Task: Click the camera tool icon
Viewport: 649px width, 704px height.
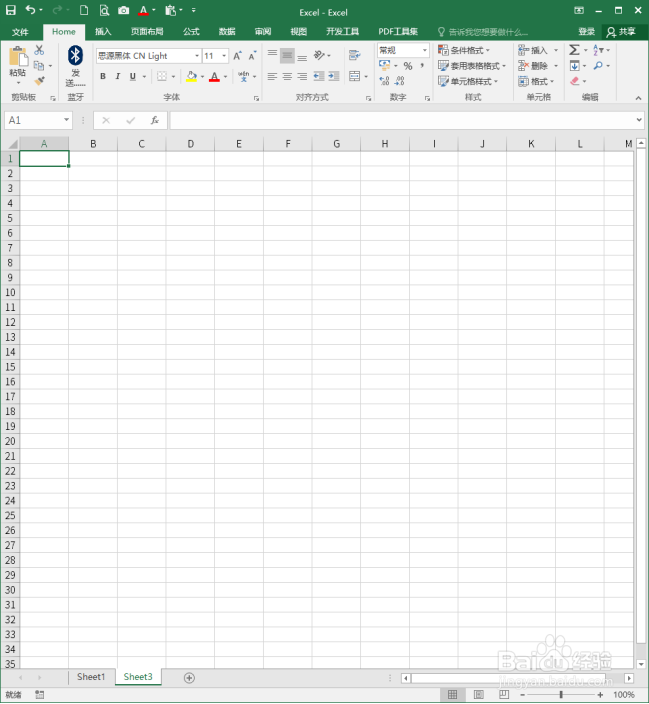Action: pyautogui.click(x=124, y=10)
